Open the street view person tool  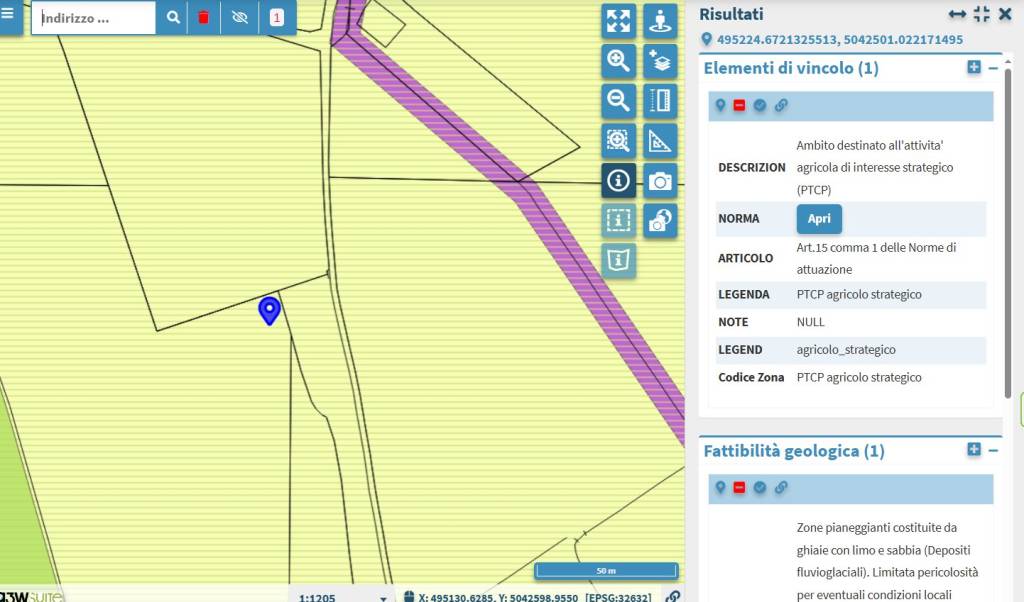(659, 21)
